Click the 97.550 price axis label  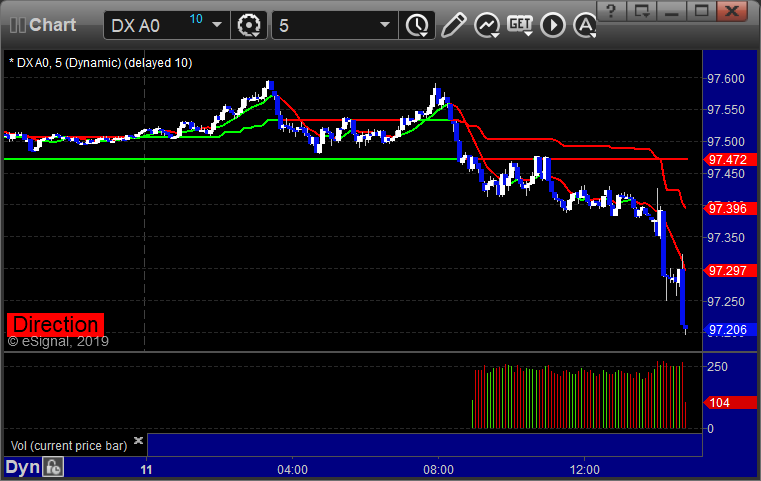click(x=726, y=110)
